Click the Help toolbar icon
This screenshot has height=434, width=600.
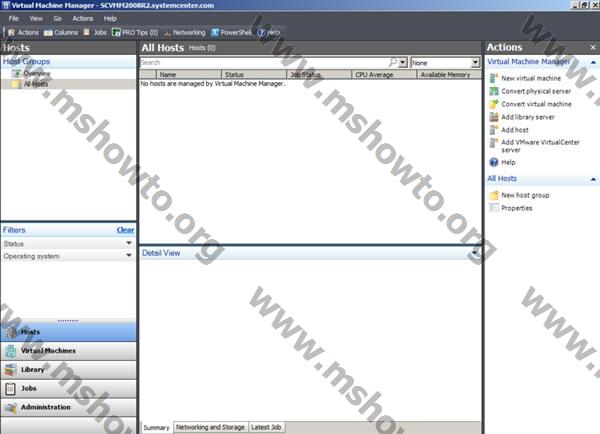pos(261,33)
